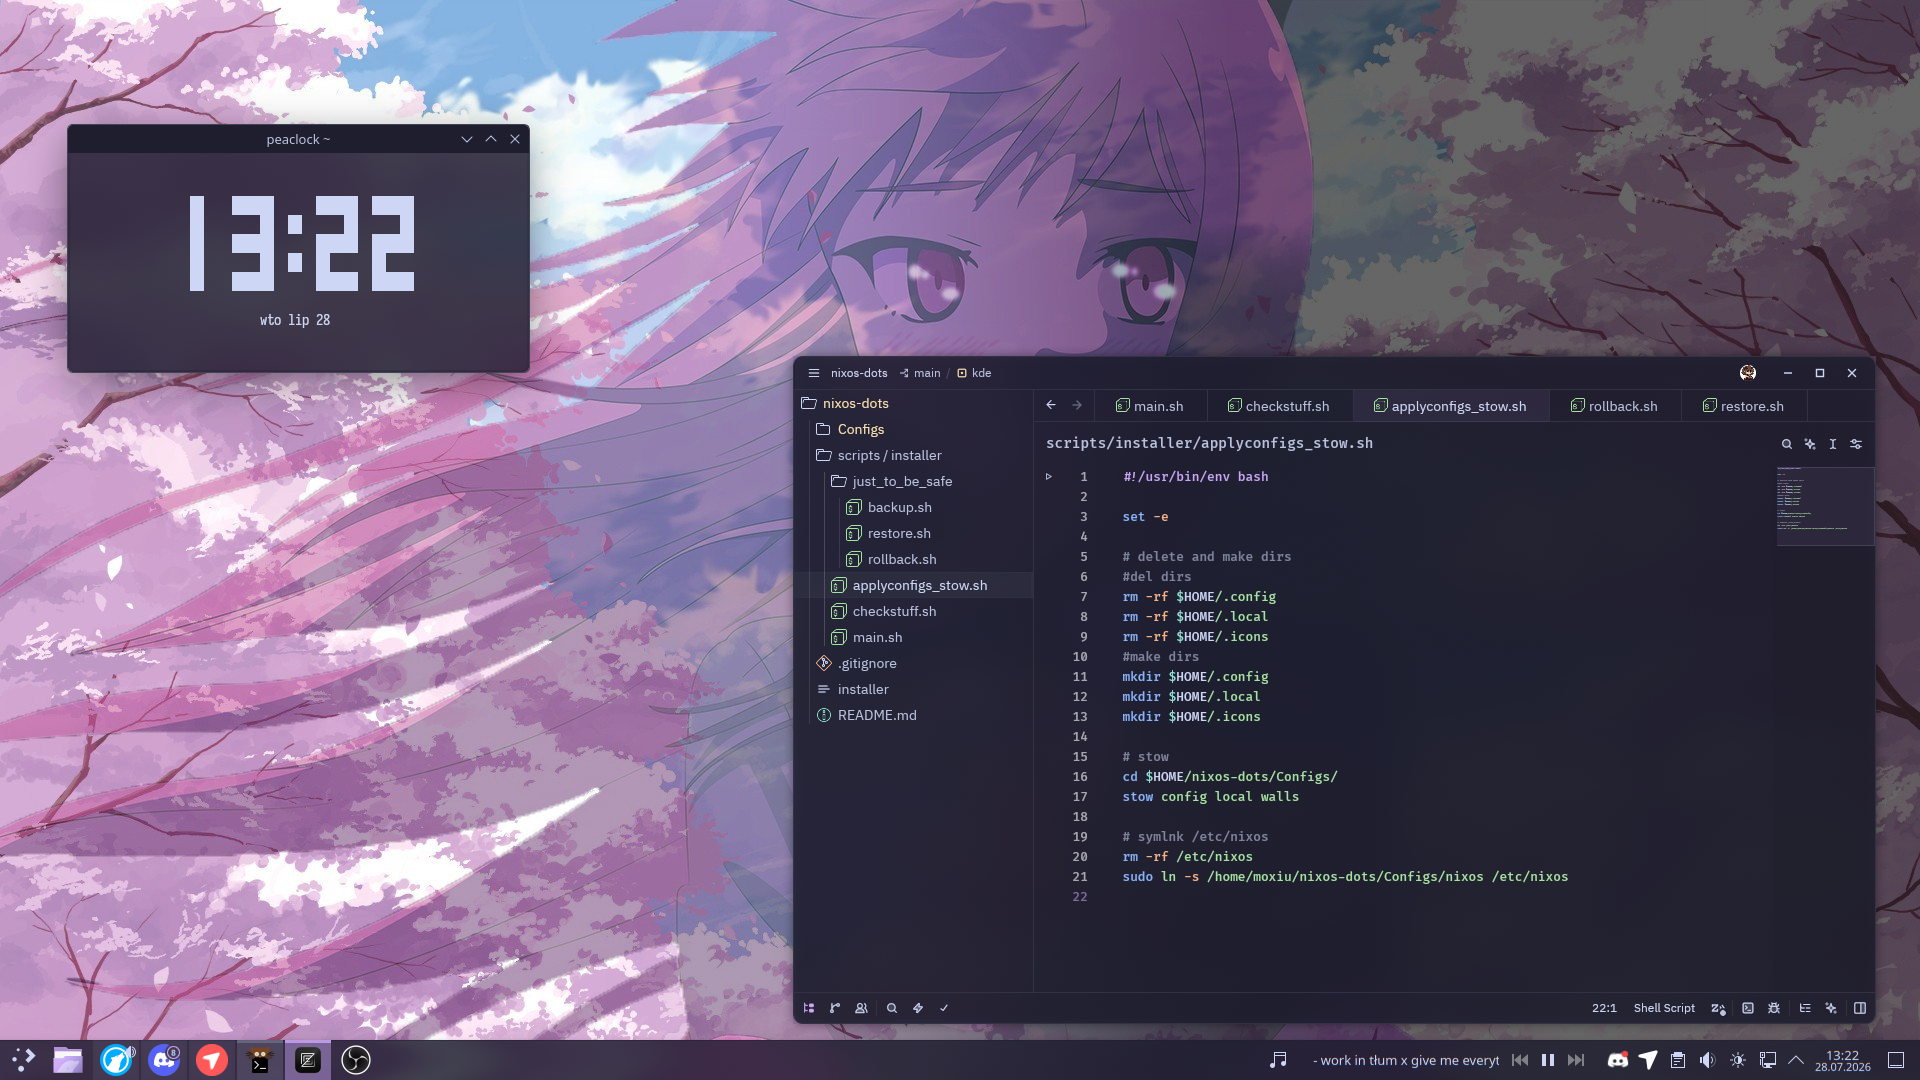Viewport: 1920px width, 1080px height.
Task: Click the lightning bolt status bar icon
Action: [918, 1008]
